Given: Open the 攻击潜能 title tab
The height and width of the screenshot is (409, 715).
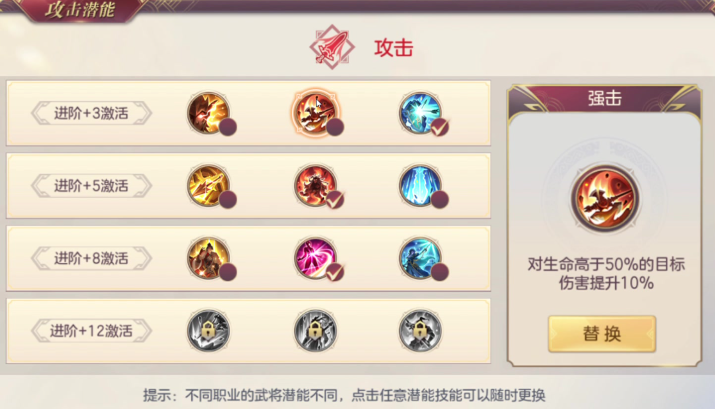Looking at the screenshot, I should [81, 10].
